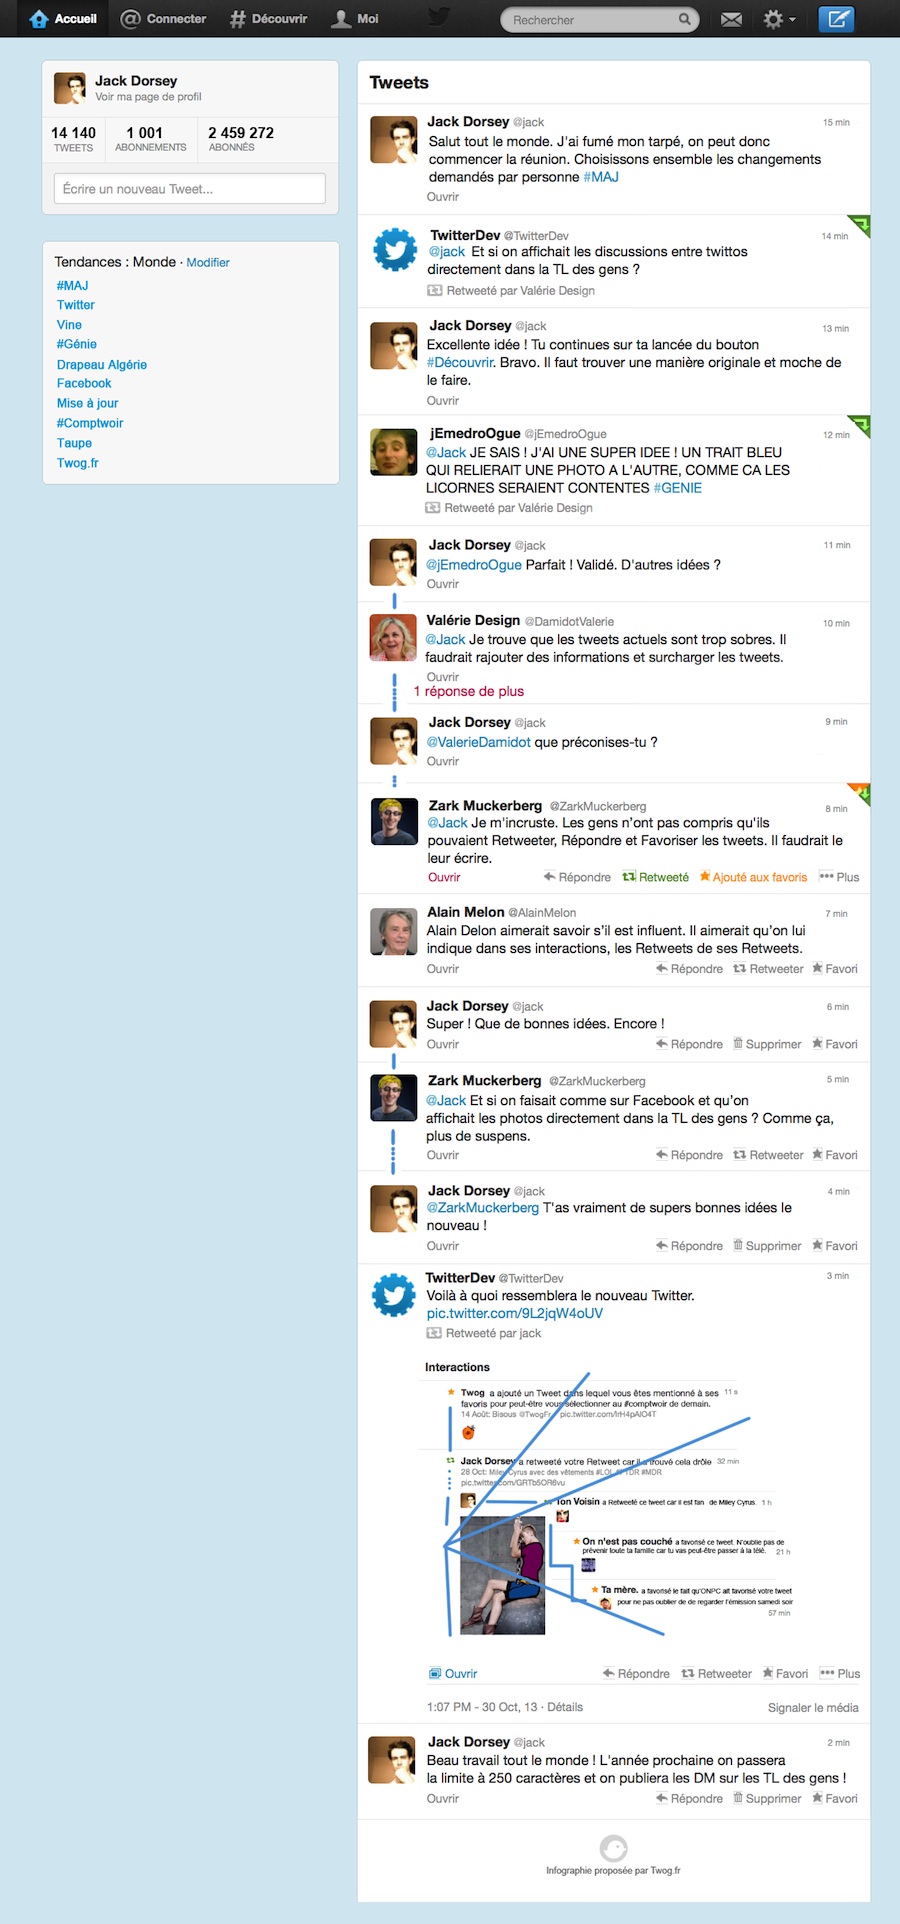The height and width of the screenshot is (1924, 900).
Task: Click the Twitter bird logo in the top bar
Action: coord(438,17)
